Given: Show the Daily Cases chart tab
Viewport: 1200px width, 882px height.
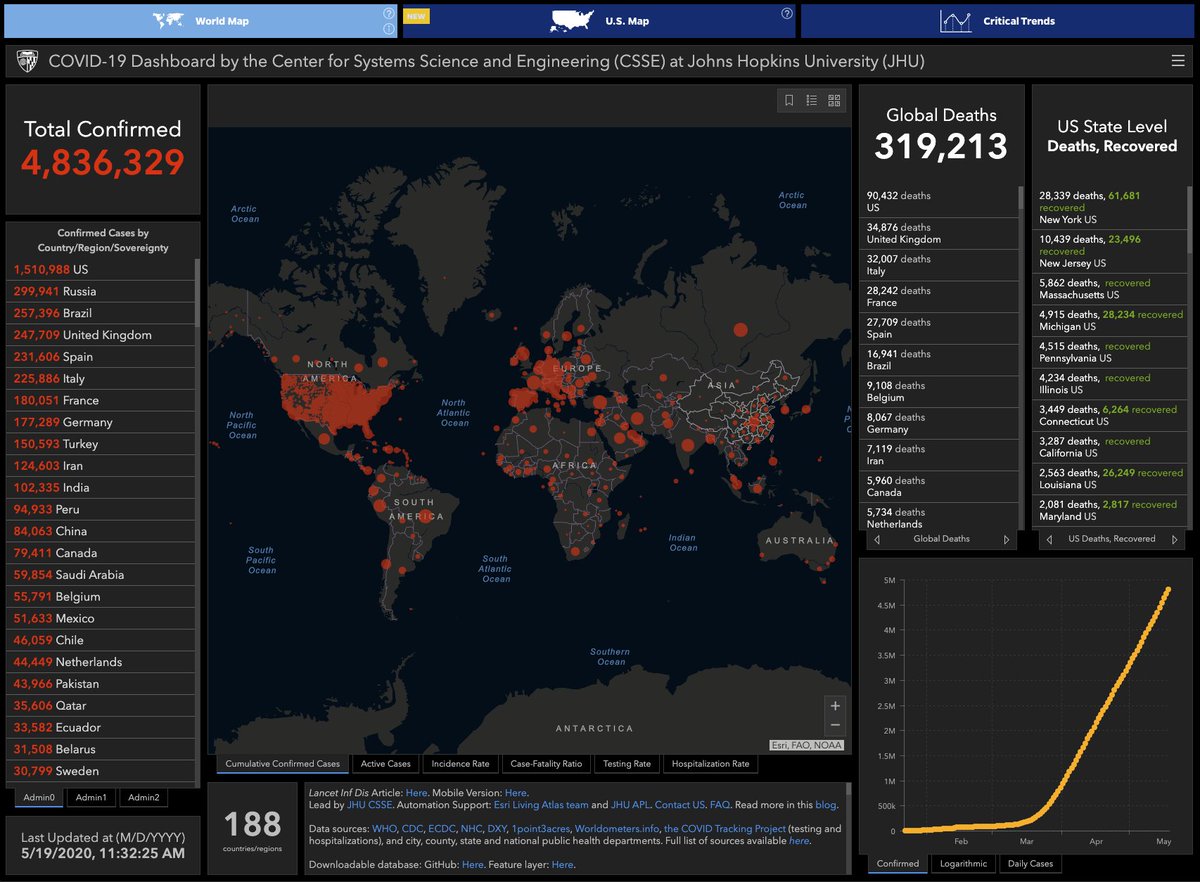Looking at the screenshot, I should (x=1030, y=864).
